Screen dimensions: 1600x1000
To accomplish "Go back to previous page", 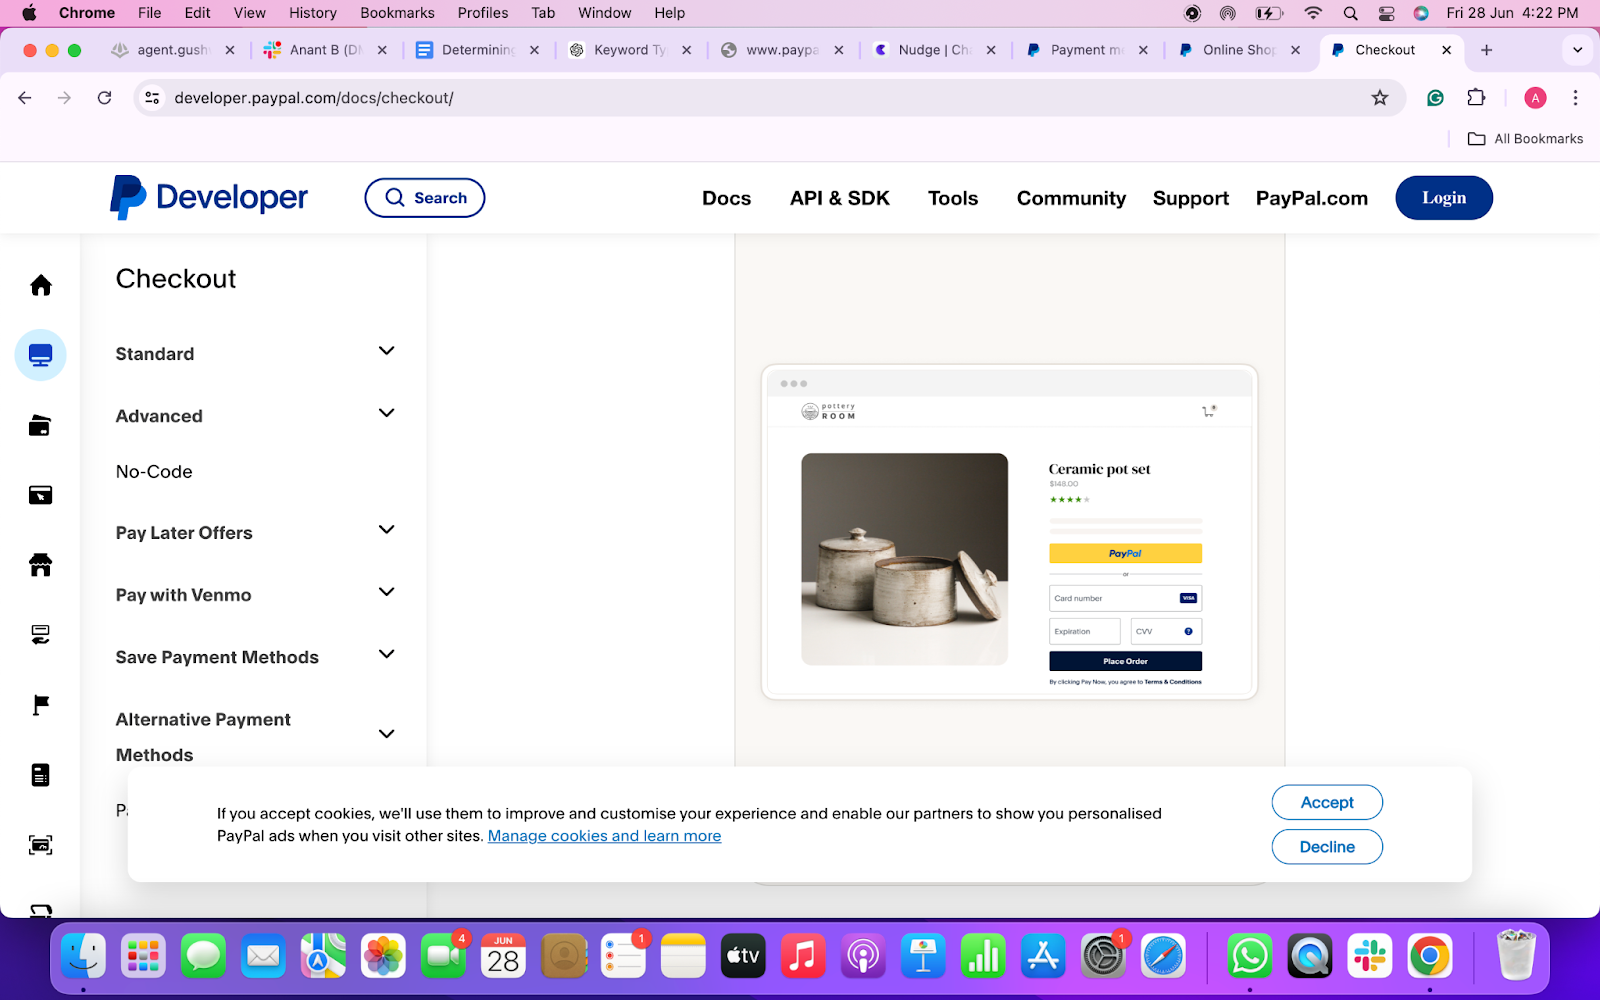I will [25, 98].
